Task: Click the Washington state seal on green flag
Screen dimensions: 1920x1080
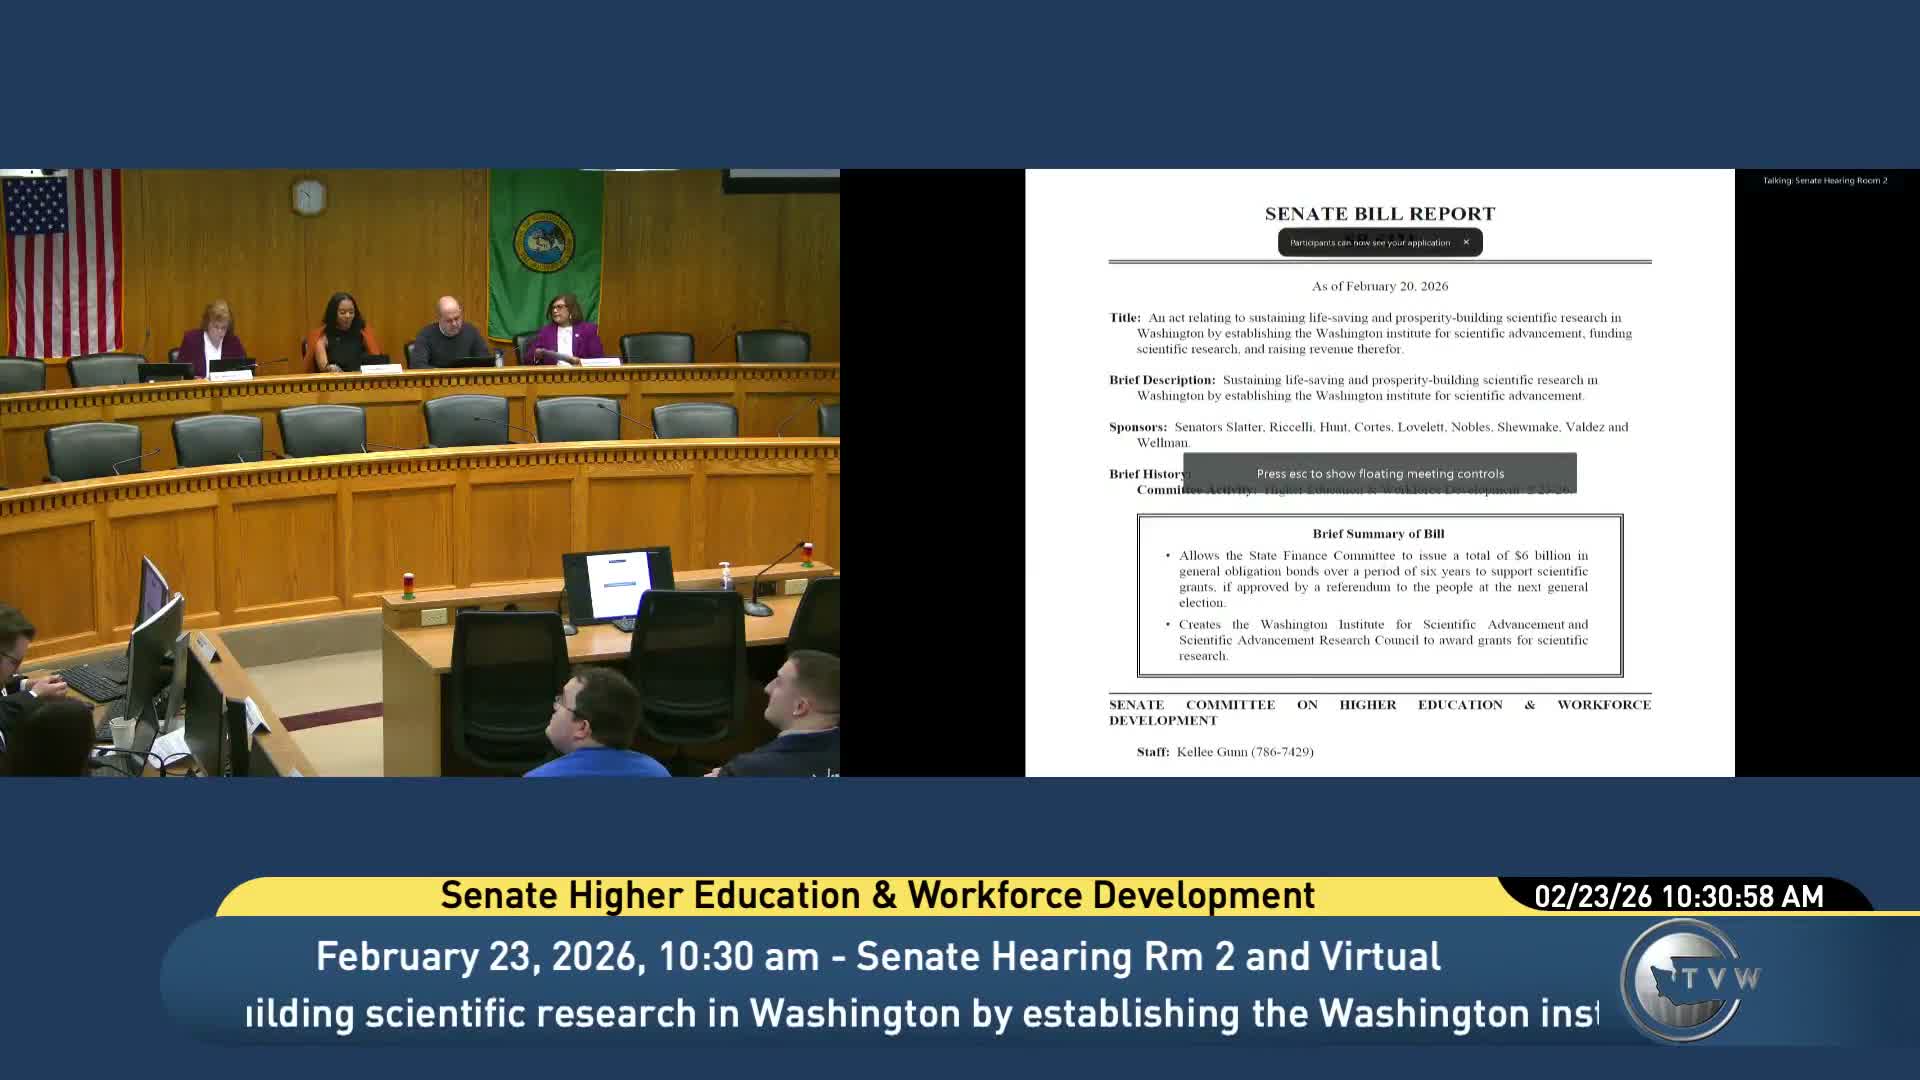Action: pos(543,240)
